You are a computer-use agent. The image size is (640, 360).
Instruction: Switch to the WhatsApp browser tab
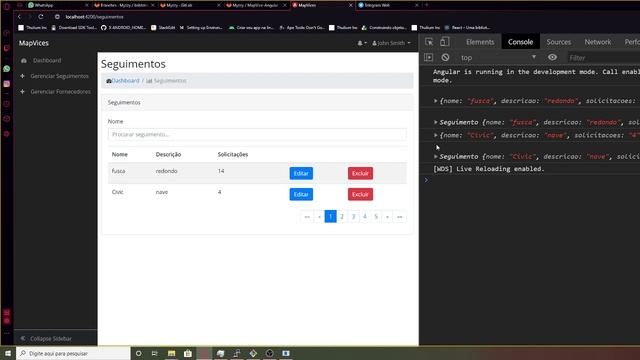click(57, 5)
